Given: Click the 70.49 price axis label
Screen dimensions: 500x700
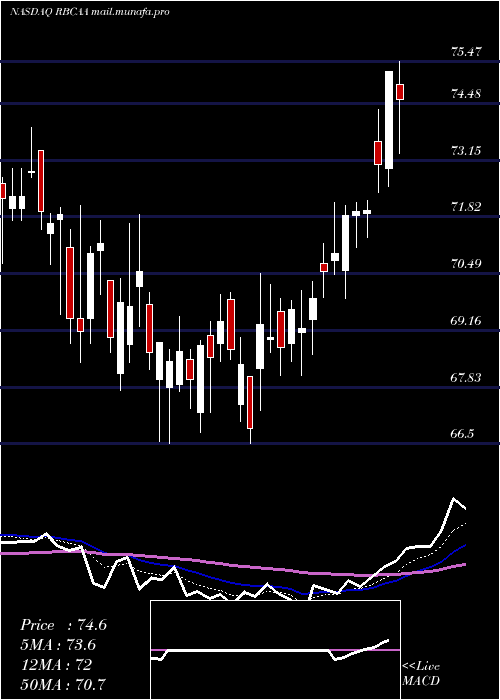Looking at the screenshot, I should (466, 264).
